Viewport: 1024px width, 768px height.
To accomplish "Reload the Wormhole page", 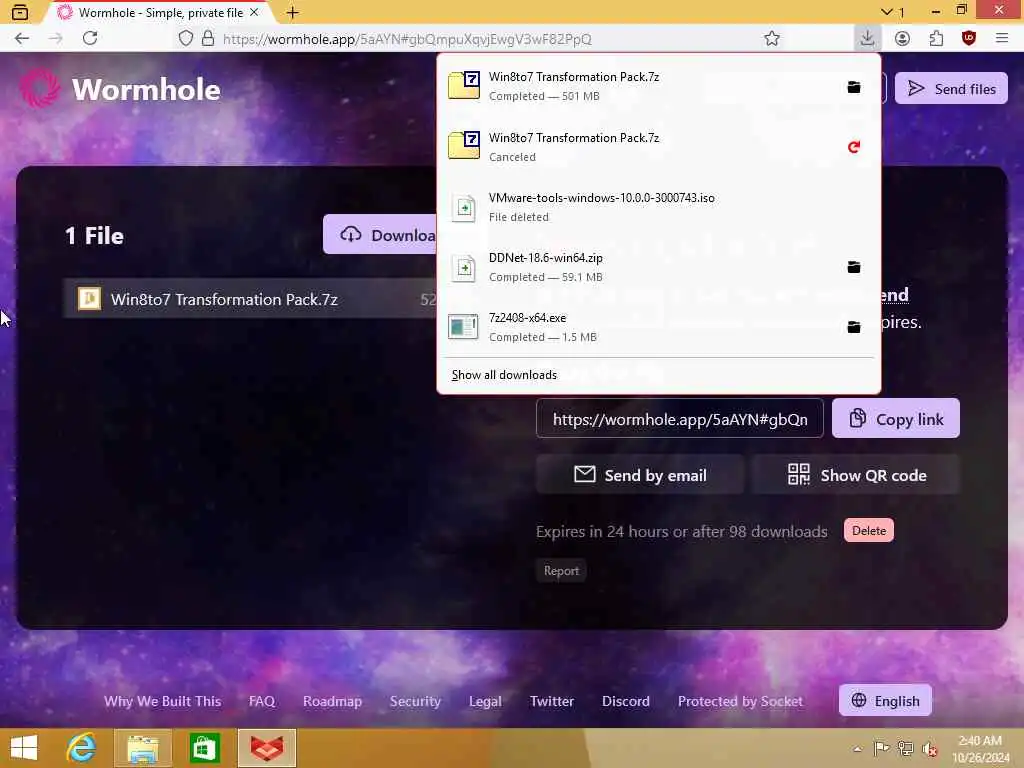I will pyautogui.click(x=90, y=39).
